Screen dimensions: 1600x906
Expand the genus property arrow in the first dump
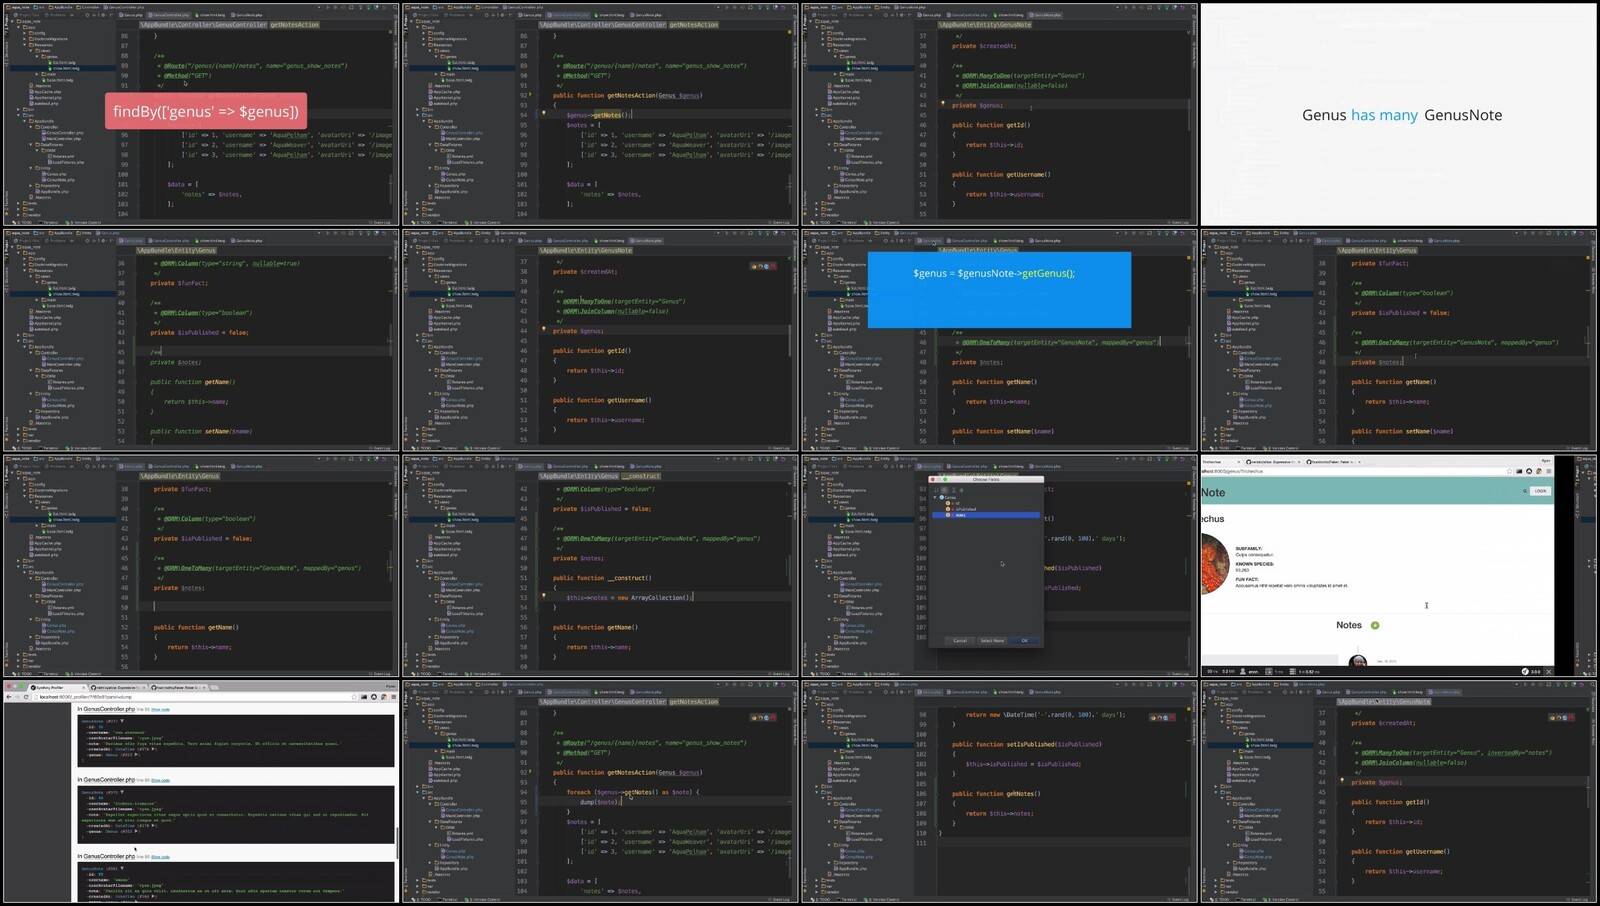click(x=136, y=755)
